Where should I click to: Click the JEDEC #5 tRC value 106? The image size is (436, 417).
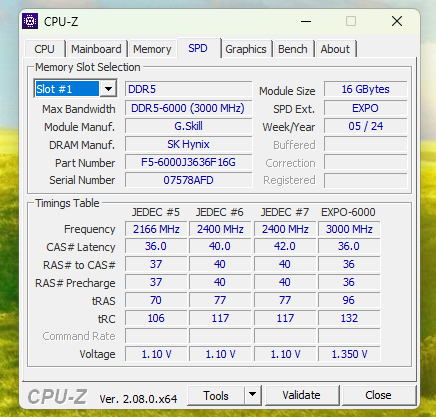156,318
